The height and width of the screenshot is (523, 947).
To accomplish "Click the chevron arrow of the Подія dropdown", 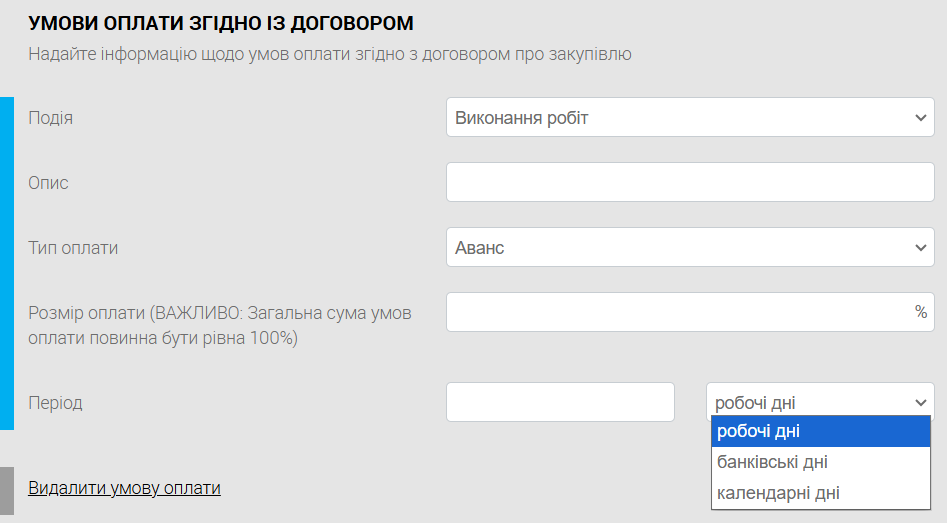I will [921, 118].
